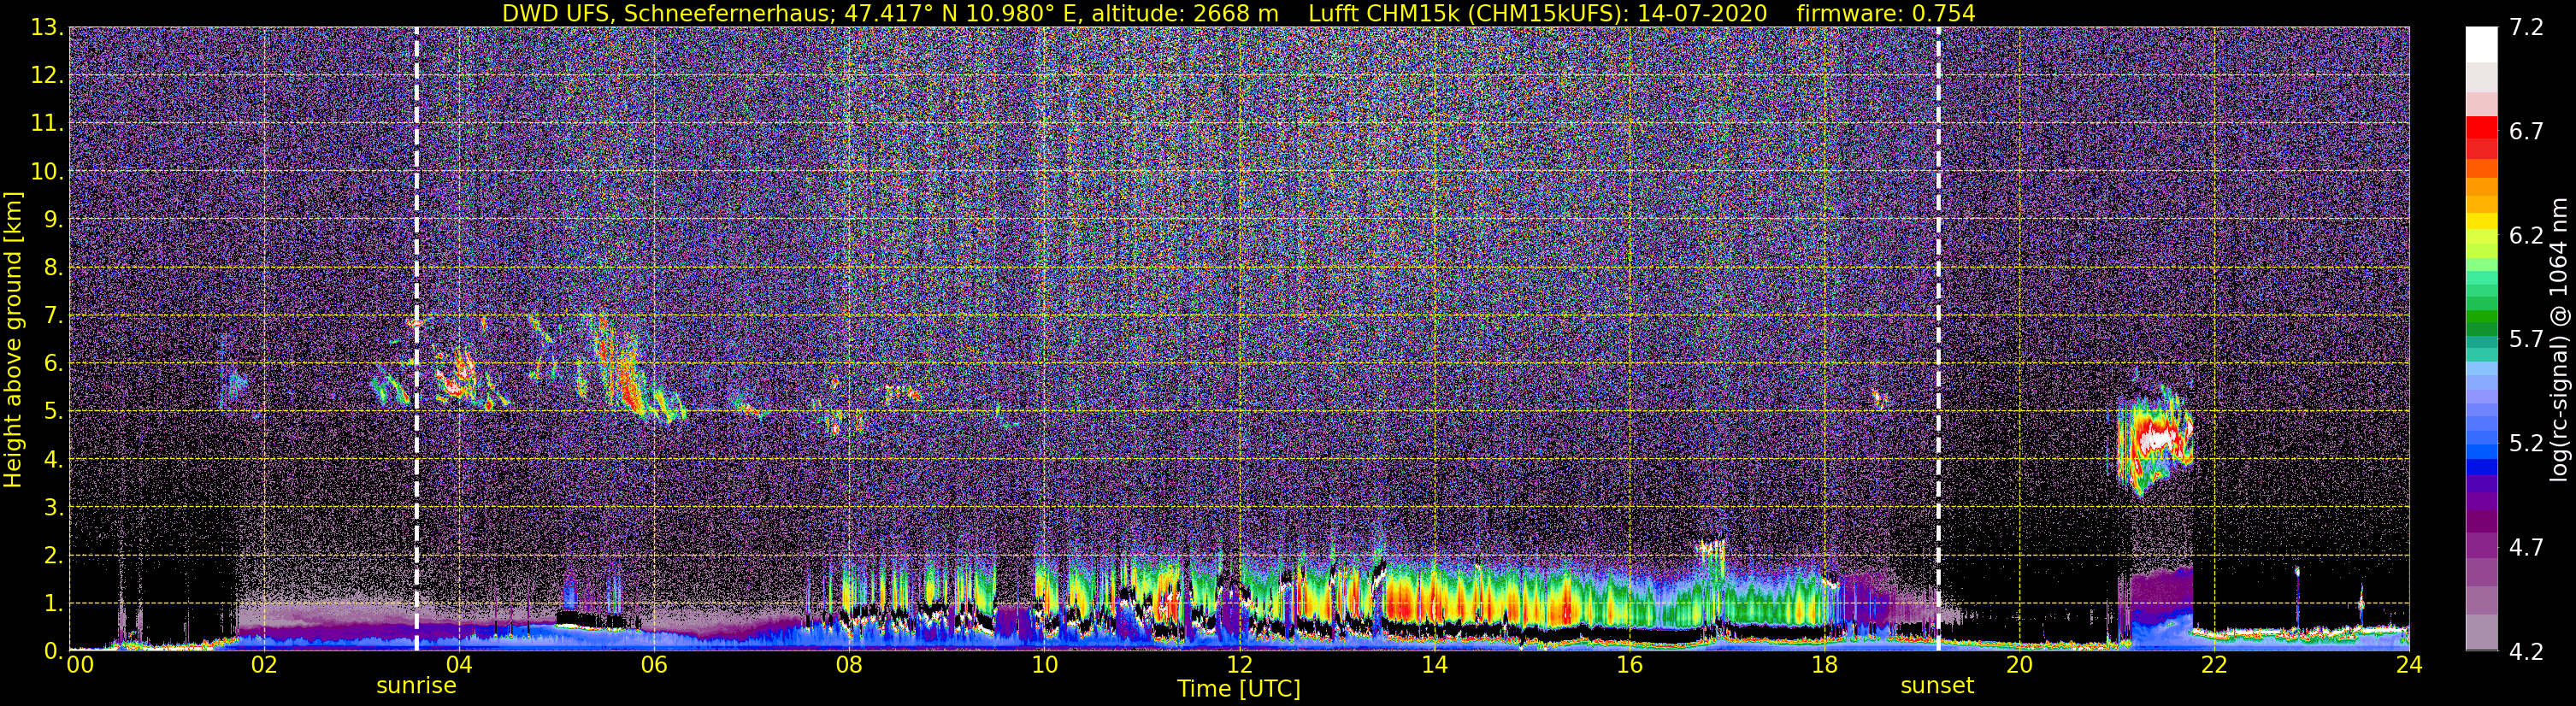Click the colorbar value 5.7
Screen dimensions: 2576x706
(x=2526, y=339)
